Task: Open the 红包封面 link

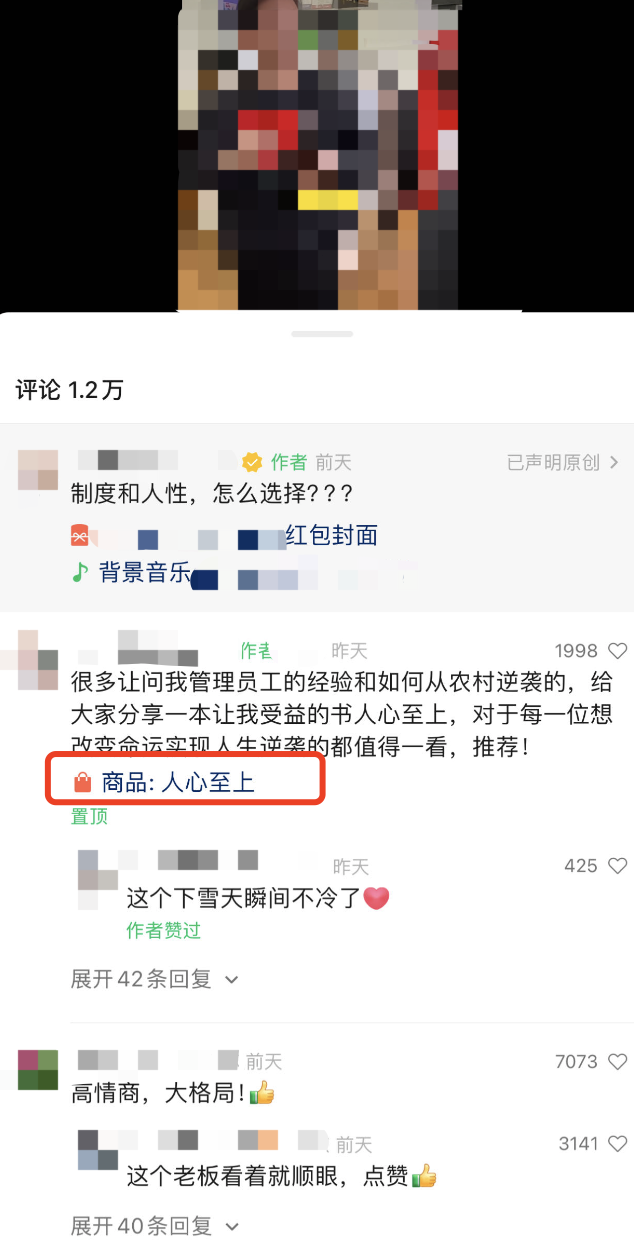Action: (x=332, y=535)
